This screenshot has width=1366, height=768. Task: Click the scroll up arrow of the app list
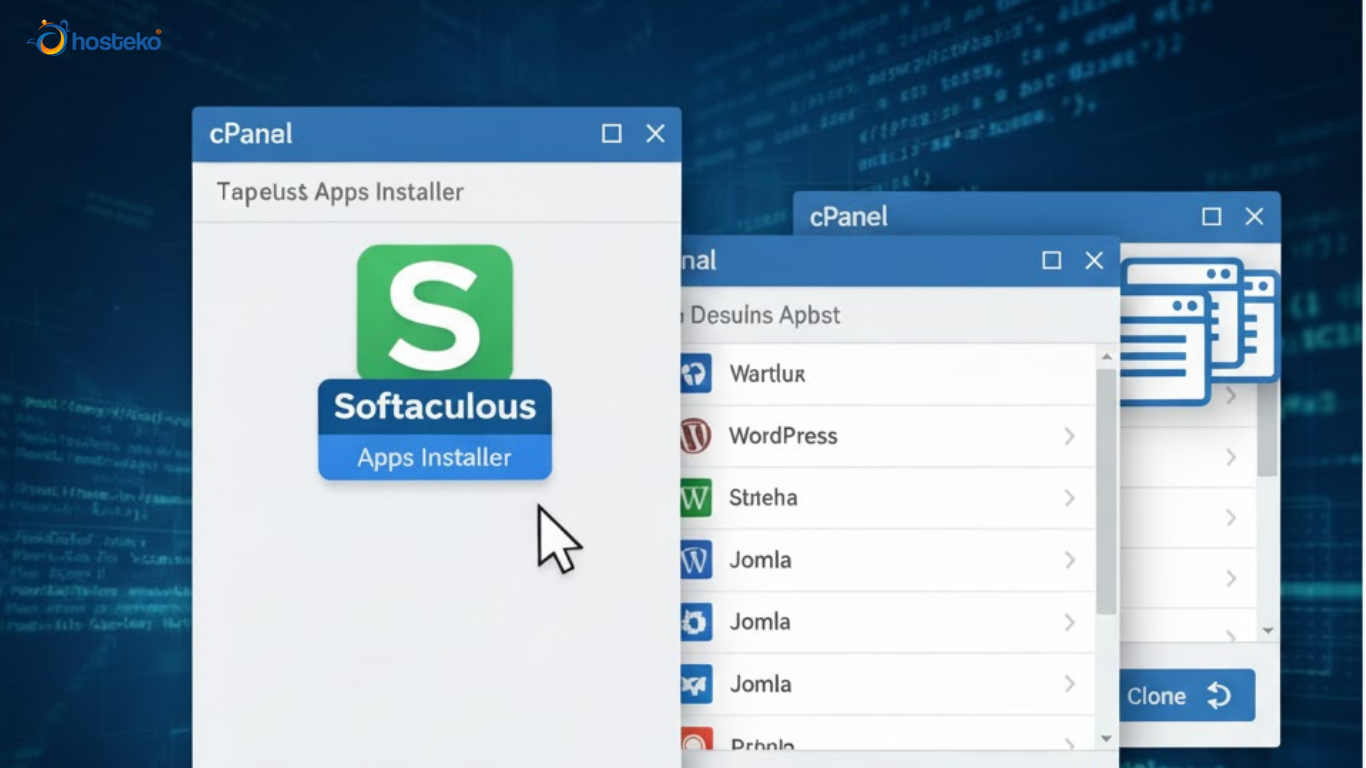coord(1106,357)
